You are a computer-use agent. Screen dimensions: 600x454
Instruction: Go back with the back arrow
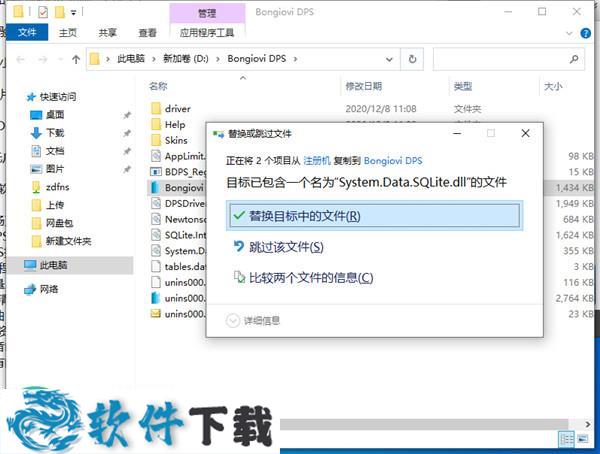[x=21, y=59]
